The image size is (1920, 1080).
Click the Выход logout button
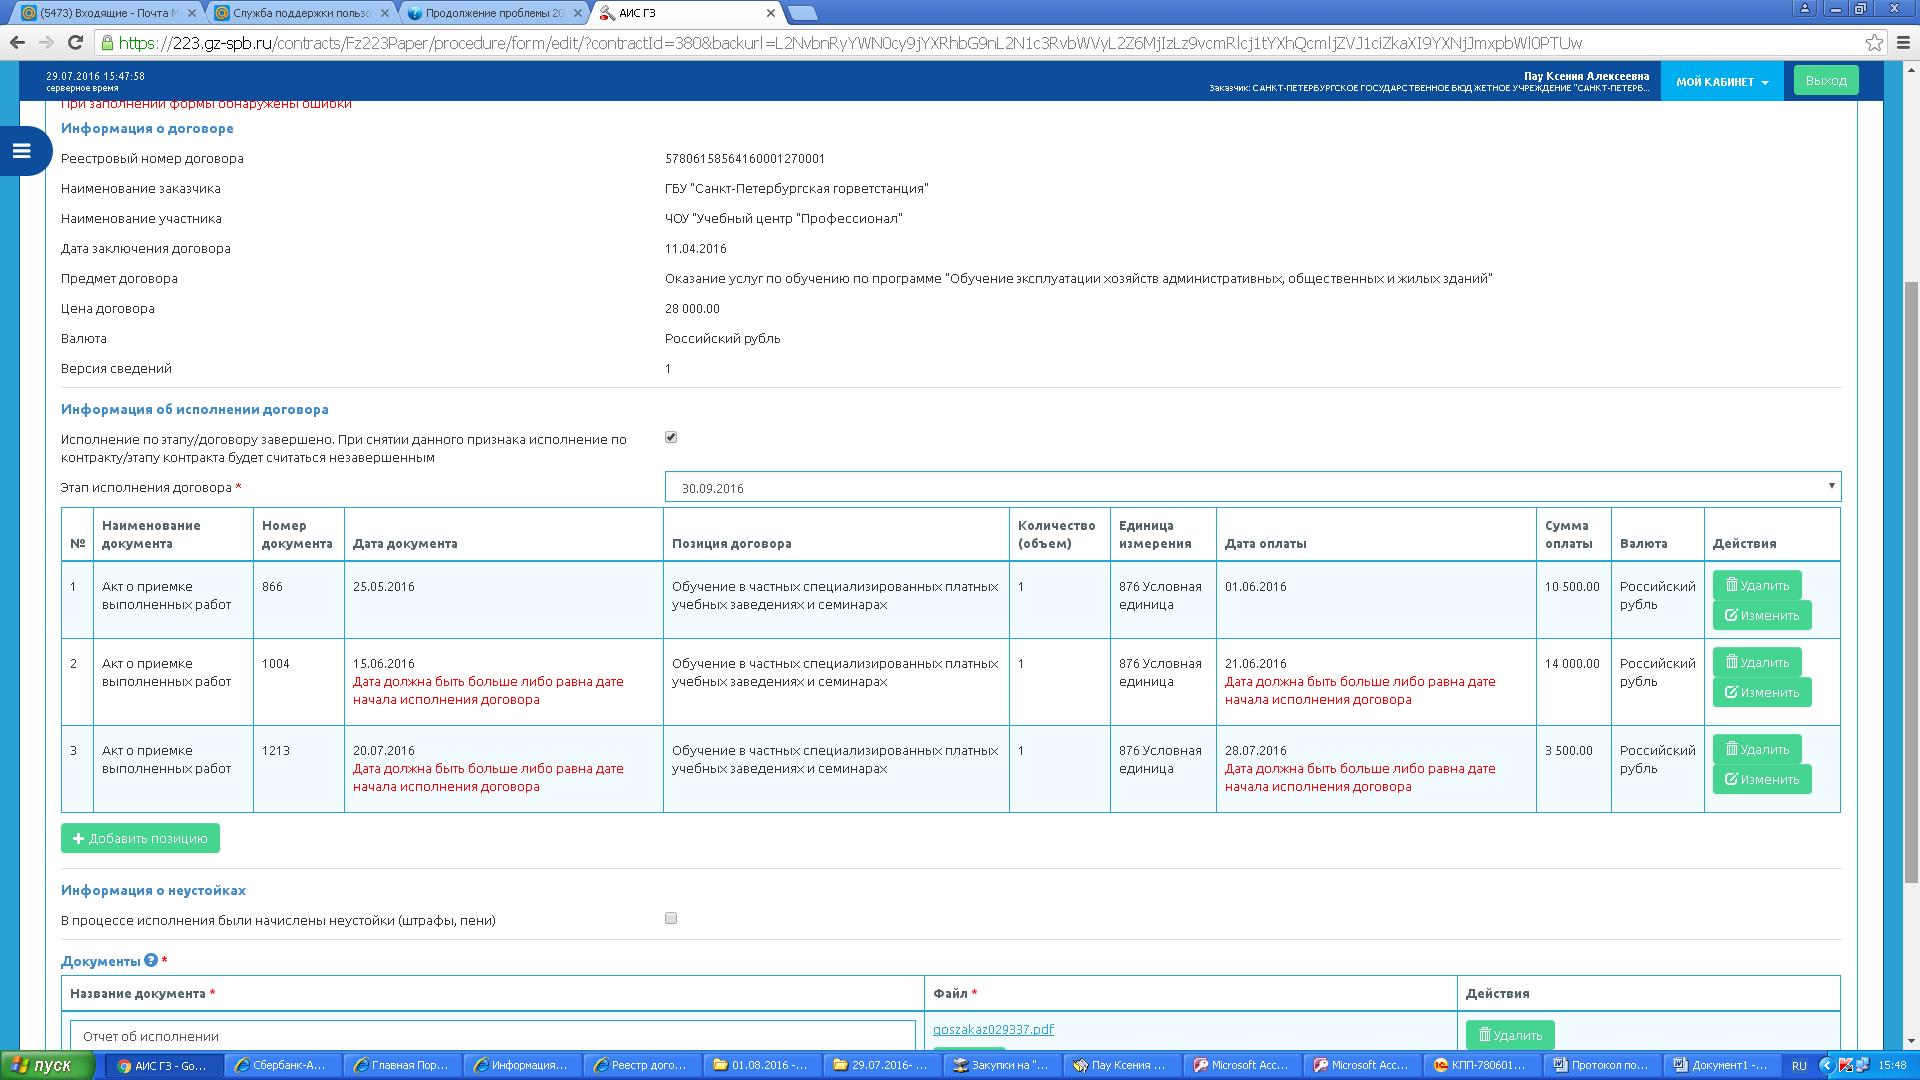(1825, 80)
